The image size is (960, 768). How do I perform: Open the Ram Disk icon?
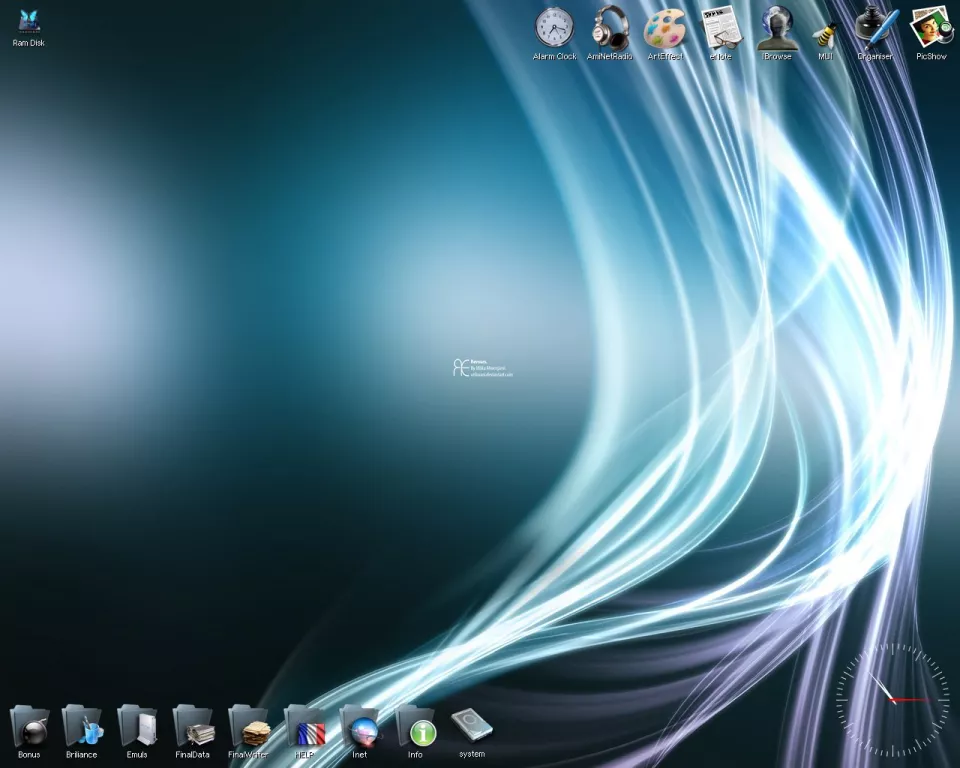(28, 23)
